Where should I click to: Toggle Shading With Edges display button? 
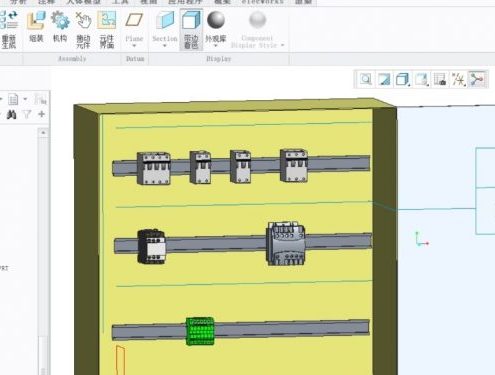coord(191,29)
